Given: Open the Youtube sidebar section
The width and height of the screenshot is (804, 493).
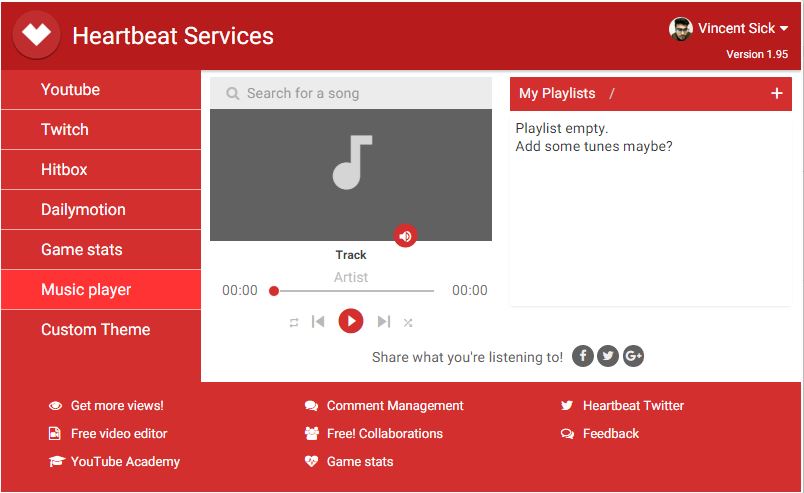Looking at the screenshot, I should click(x=101, y=90).
